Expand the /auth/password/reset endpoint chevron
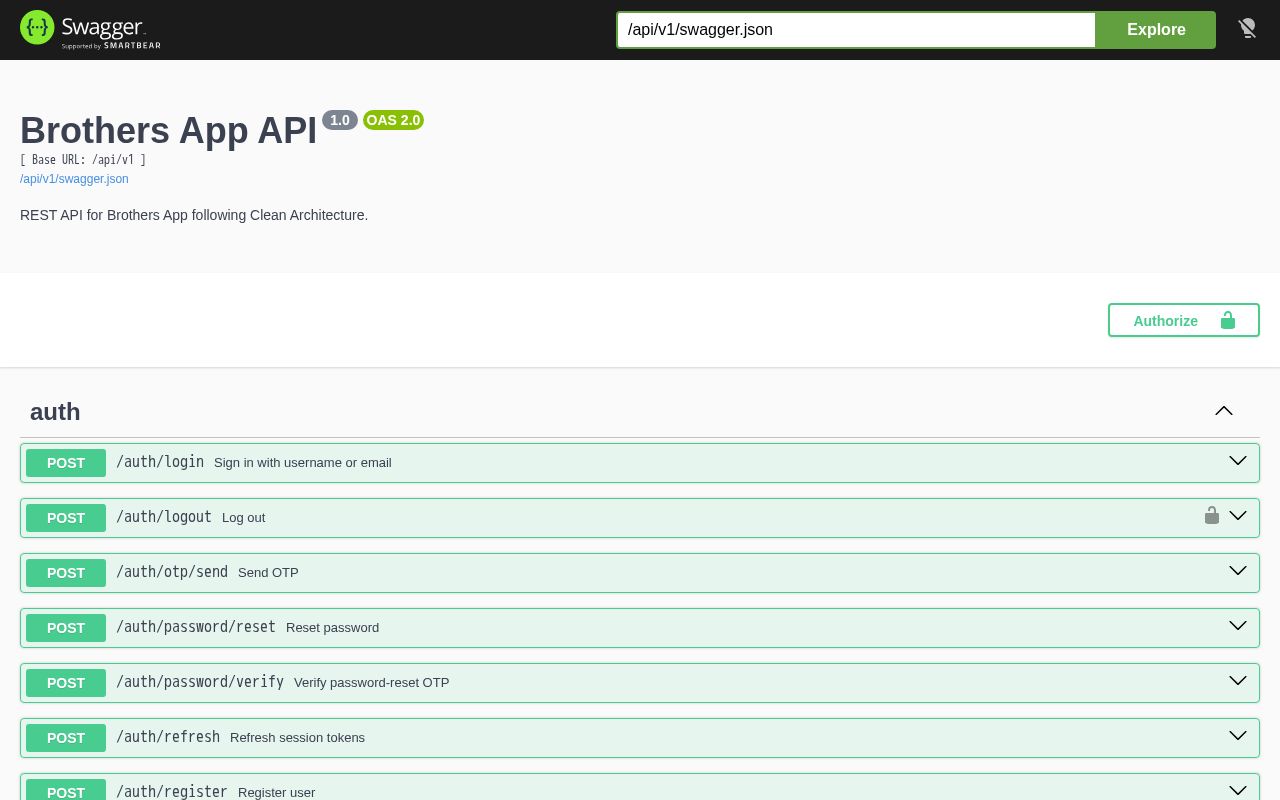Viewport: 1280px width, 800px height. click(x=1238, y=626)
